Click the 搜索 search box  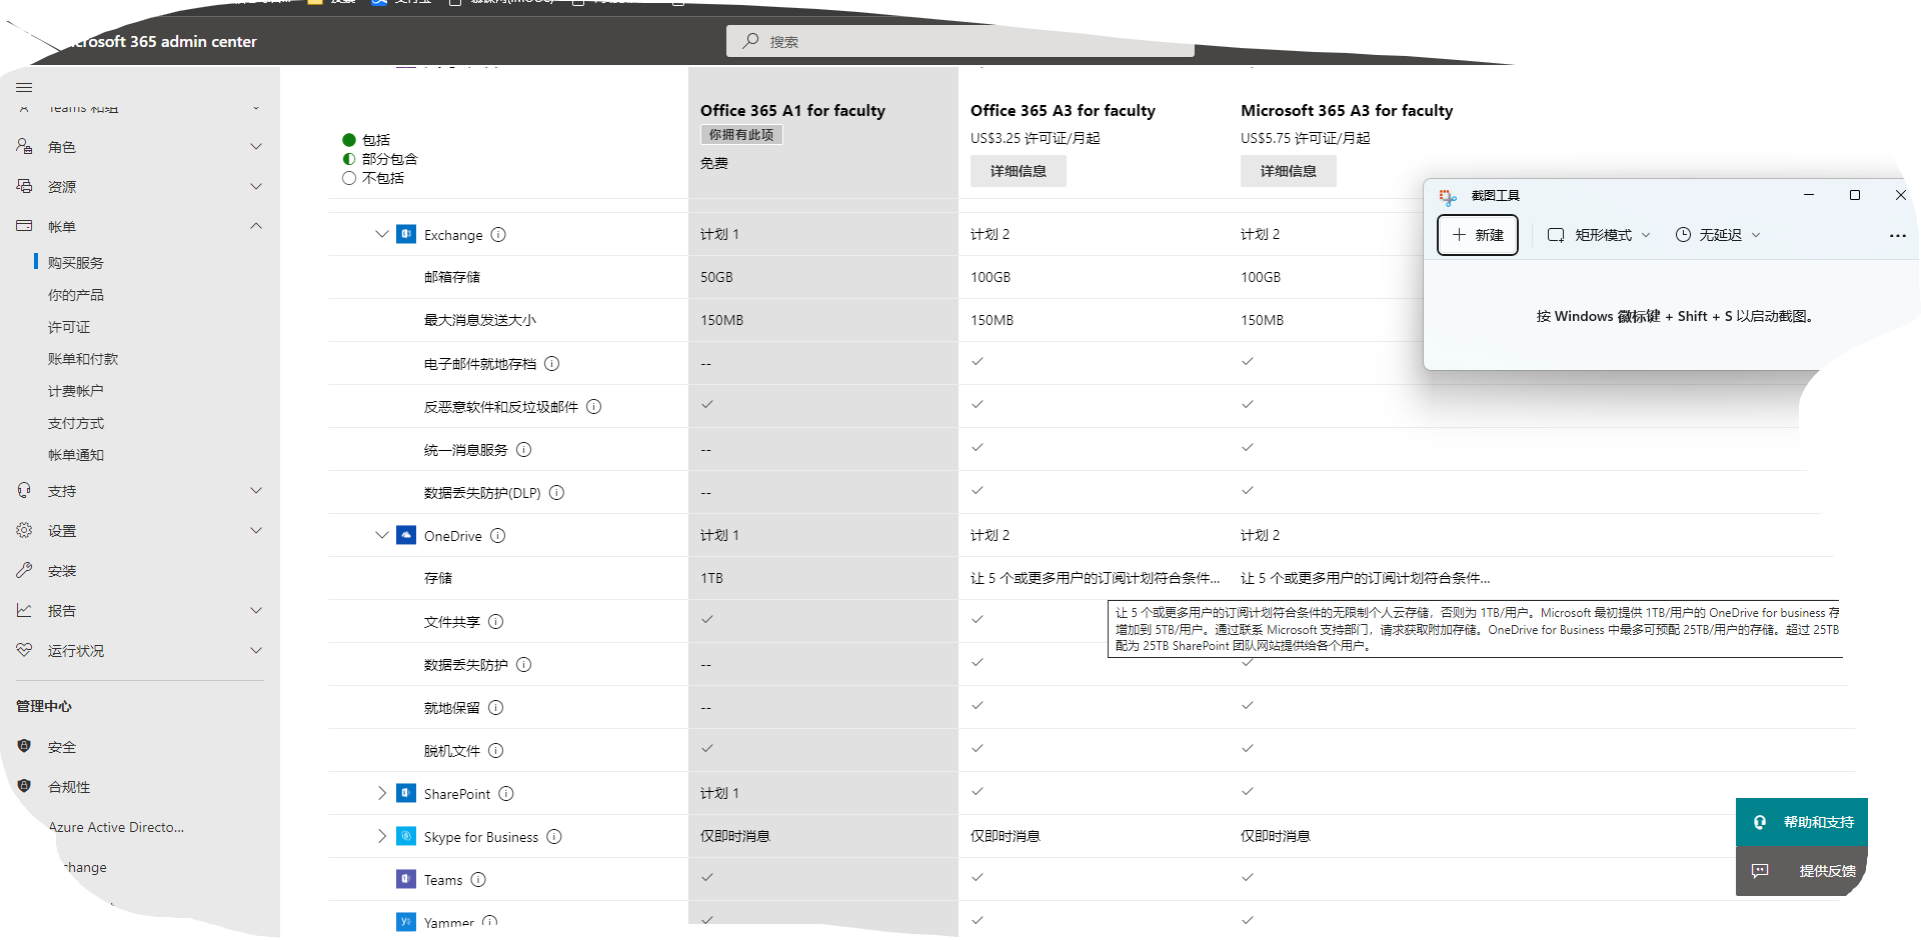click(960, 41)
